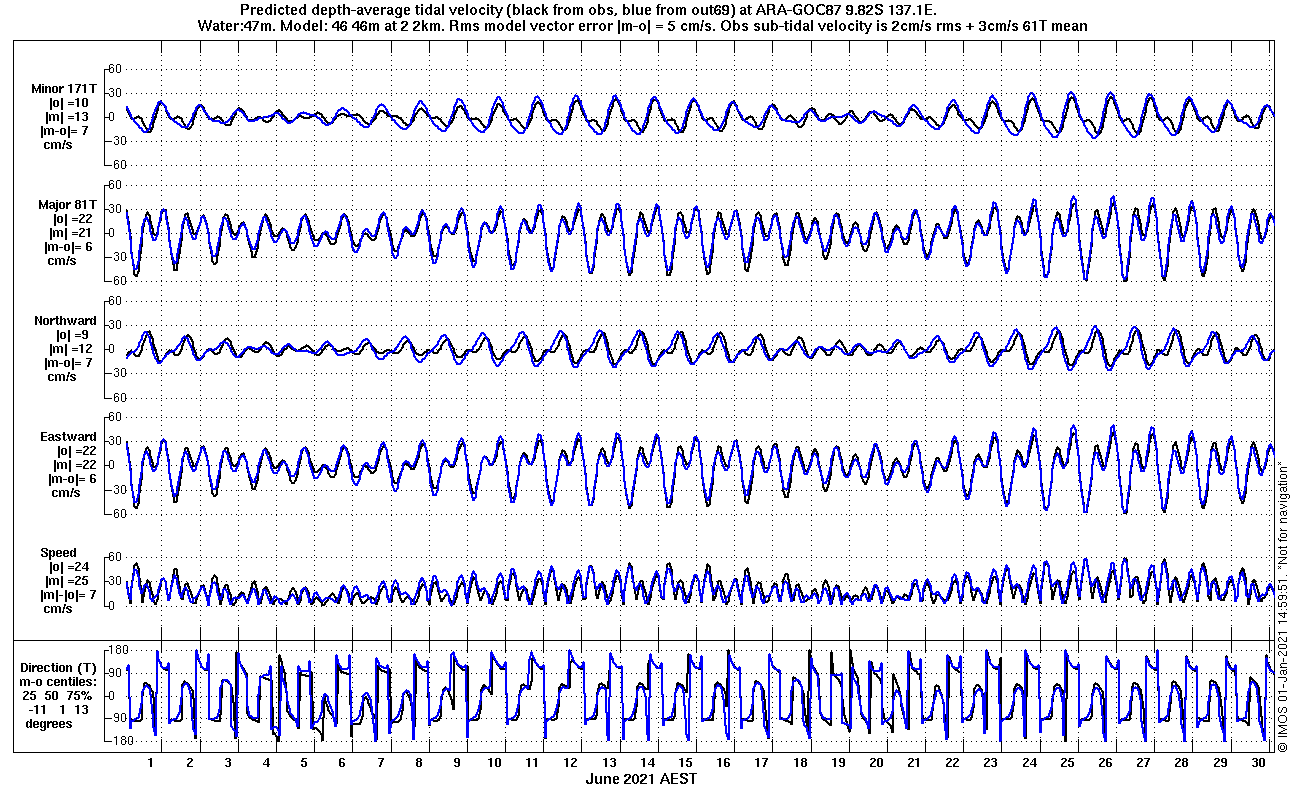
Task: Click the 'Eastward' panel label
Action: click(x=68, y=437)
